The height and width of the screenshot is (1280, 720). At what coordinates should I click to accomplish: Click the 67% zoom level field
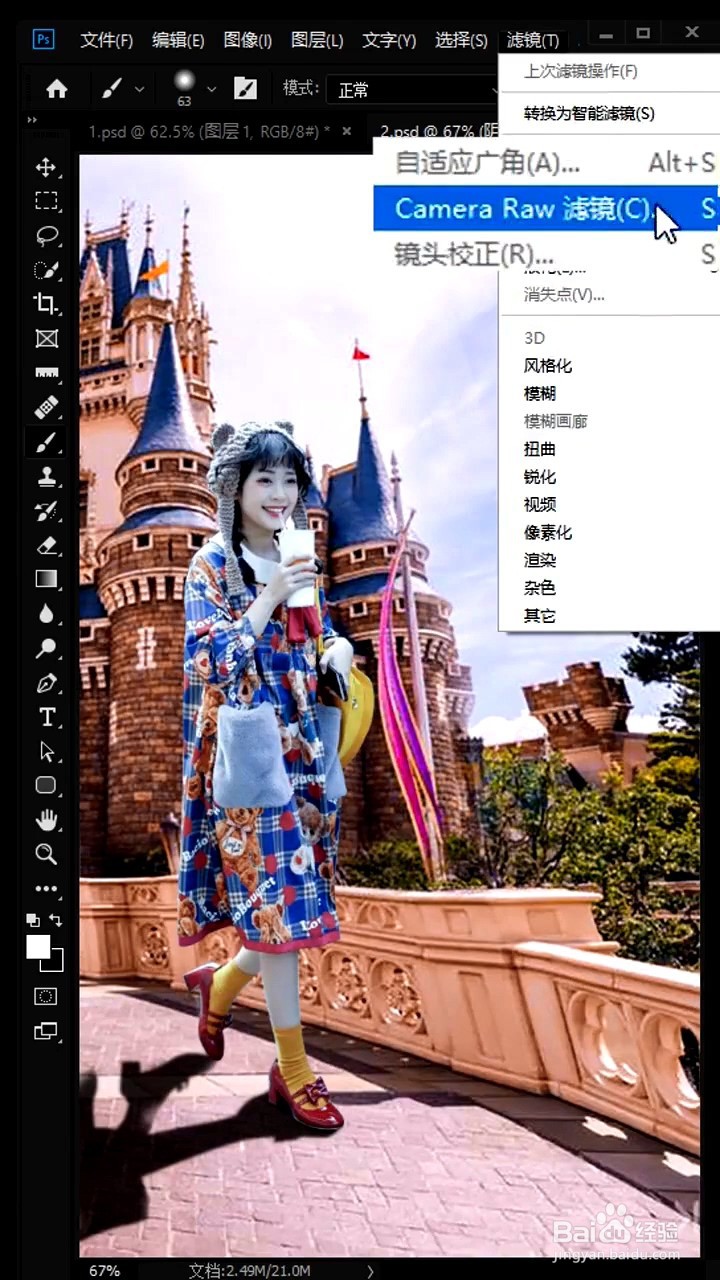(x=104, y=1271)
